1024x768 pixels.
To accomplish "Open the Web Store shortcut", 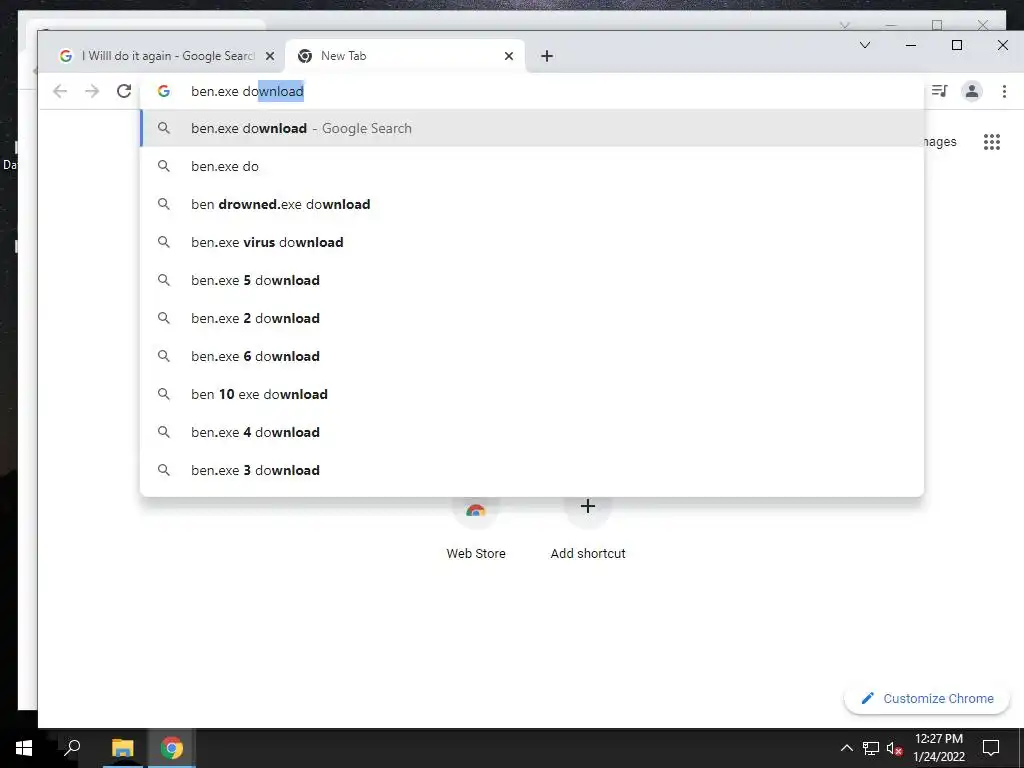I will (x=476, y=529).
